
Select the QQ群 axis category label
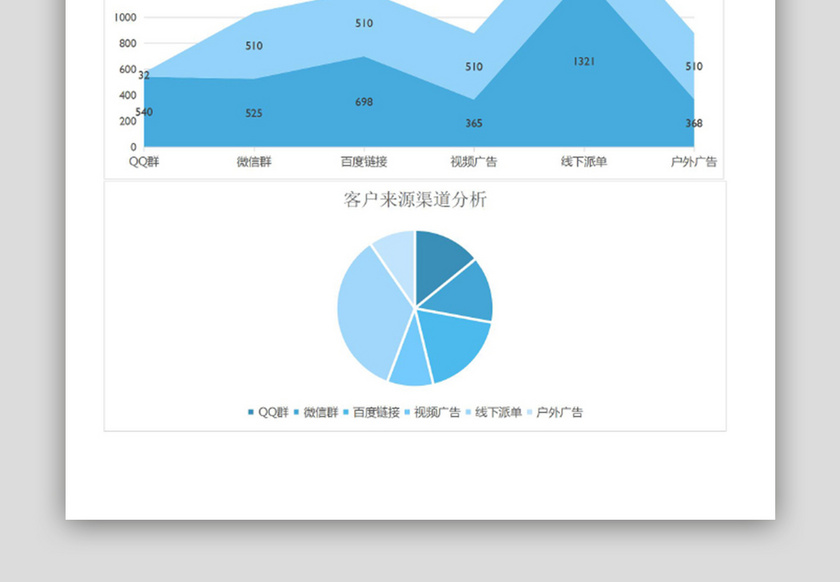point(143,159)
